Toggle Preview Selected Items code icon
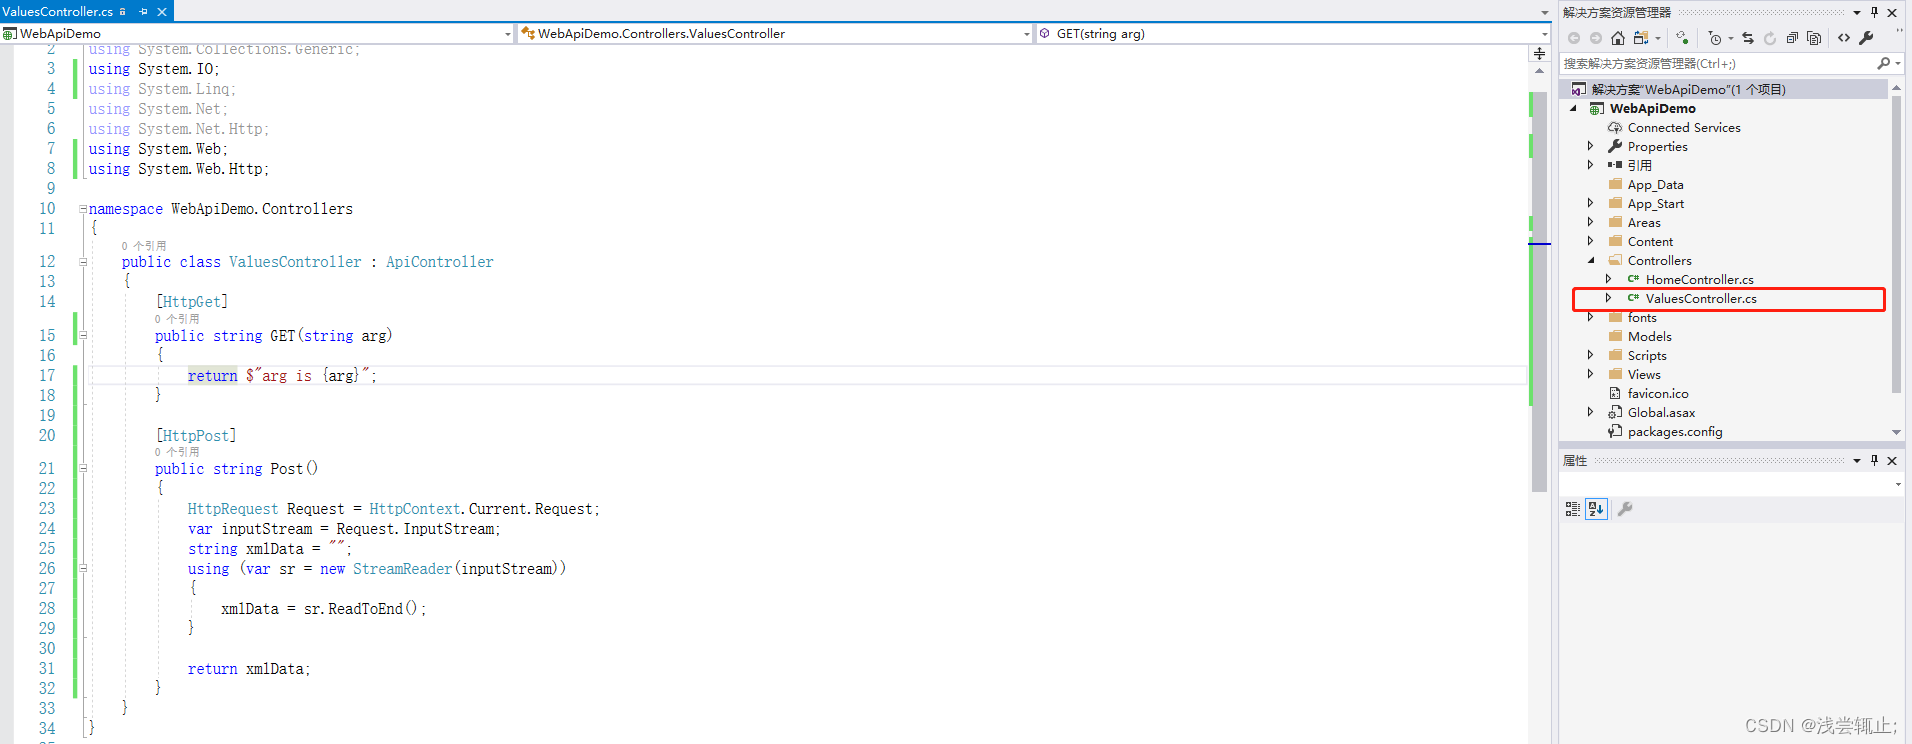Viewport: 1912px width, 744px height. pos(1844,38)
